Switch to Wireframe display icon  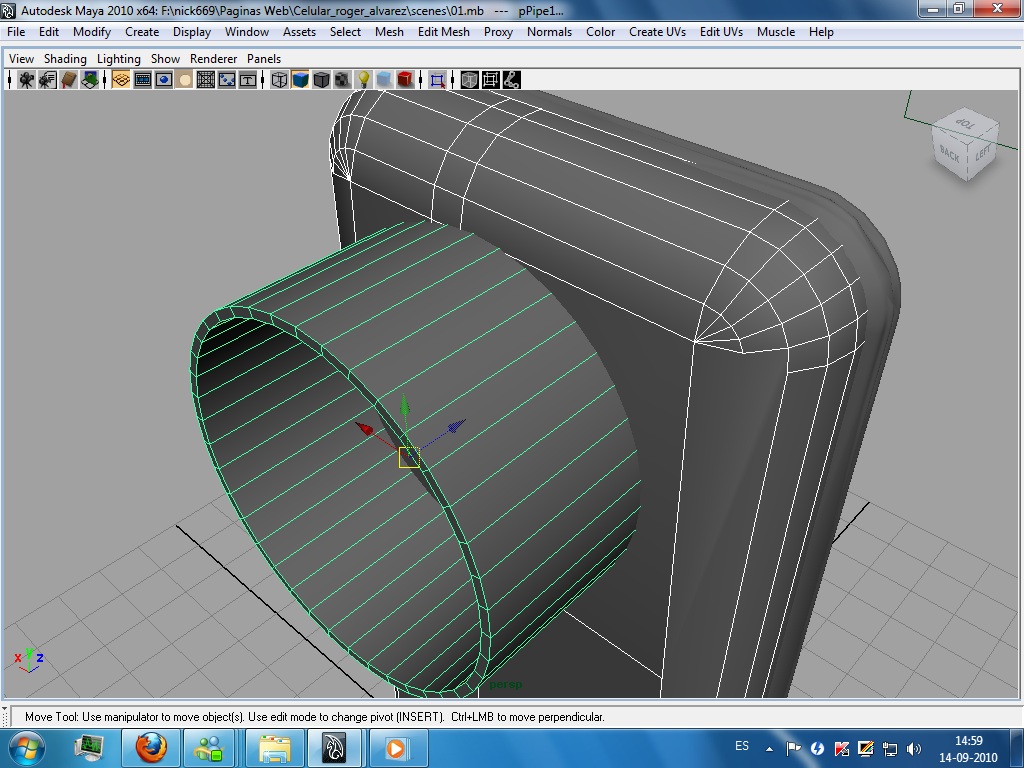click(x=279, y=80)
